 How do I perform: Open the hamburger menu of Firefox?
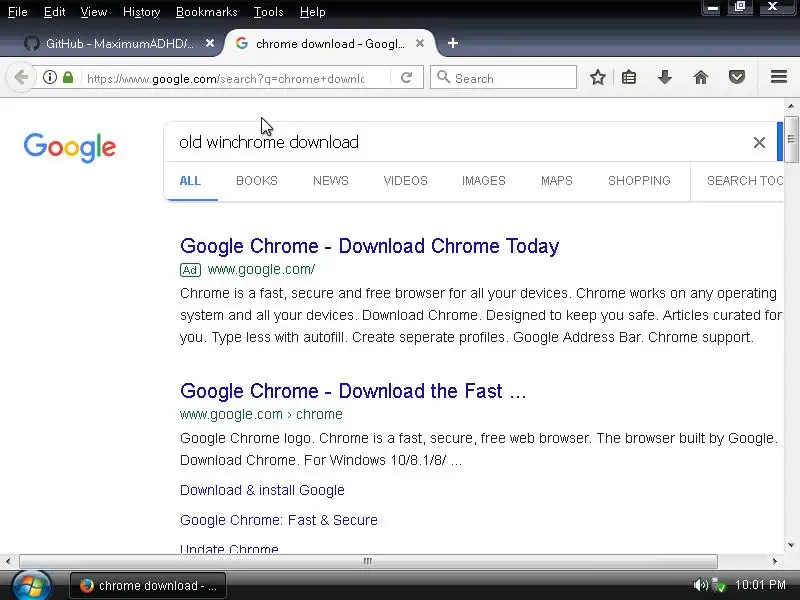[x=779, y=77]
